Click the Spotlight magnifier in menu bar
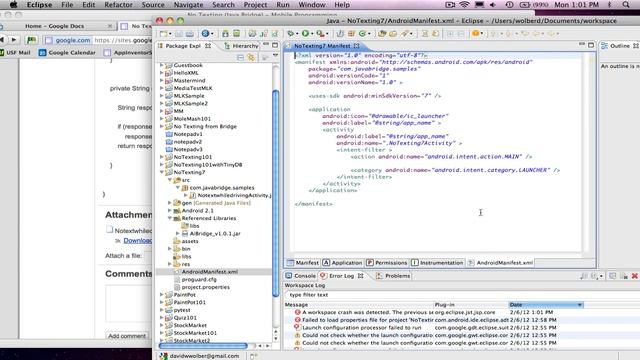This screenshot has width=640, height=360. 626,5
